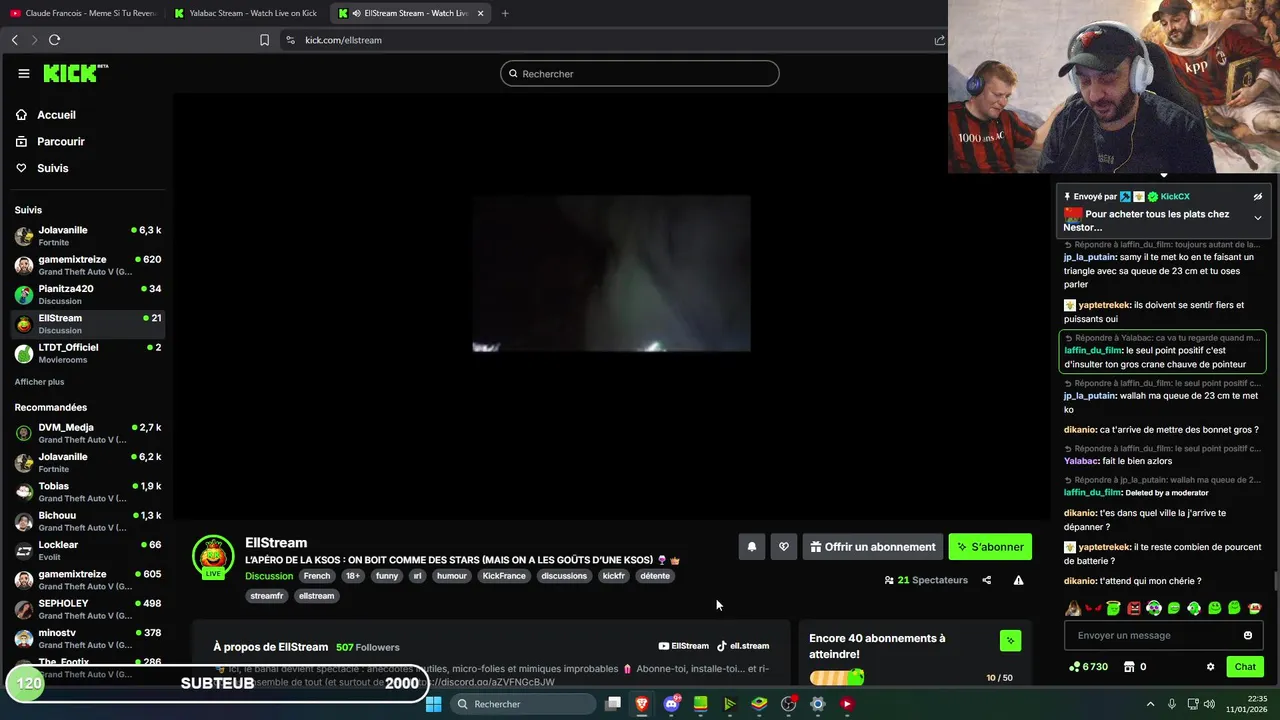The image size is (1280, 720).
Task: Select the 18+ tag
Action: point(352,576)
